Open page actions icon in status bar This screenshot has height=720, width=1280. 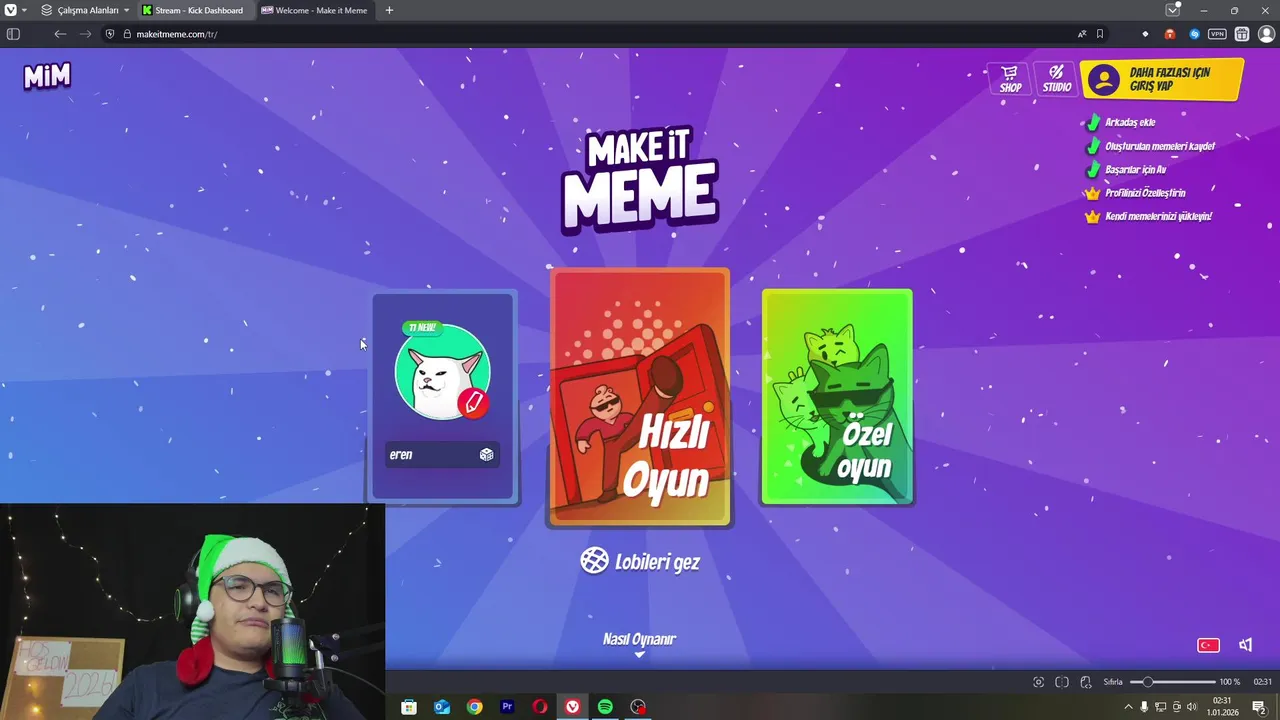[x=1087, y=682]
